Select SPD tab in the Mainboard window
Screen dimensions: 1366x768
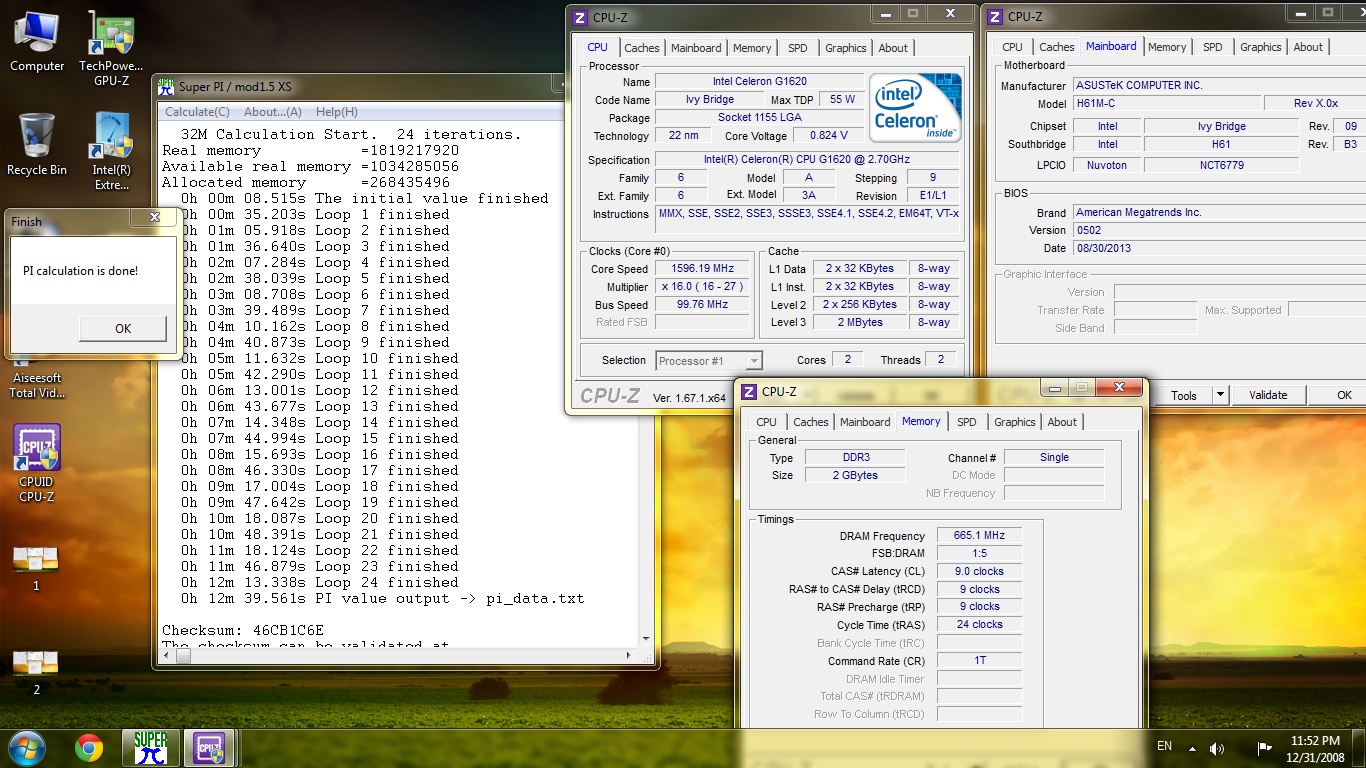click(1213, 47)
